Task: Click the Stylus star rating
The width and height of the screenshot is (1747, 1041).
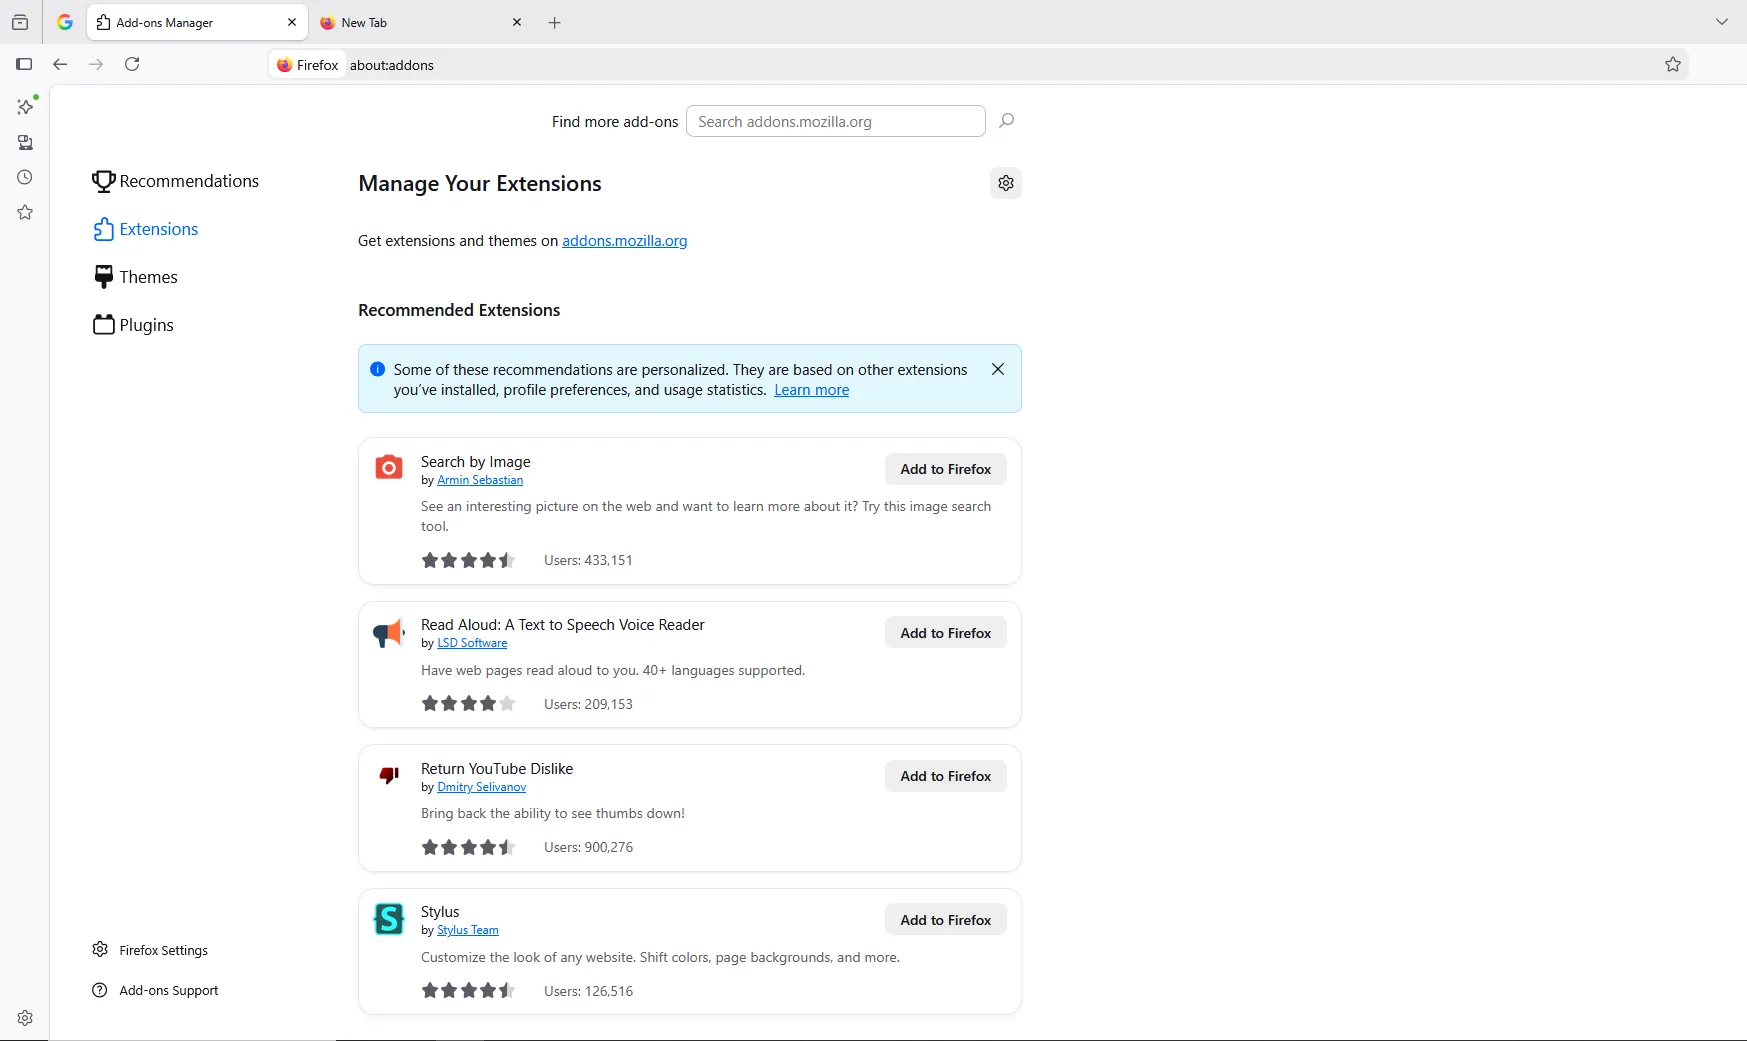Action: 468,991
